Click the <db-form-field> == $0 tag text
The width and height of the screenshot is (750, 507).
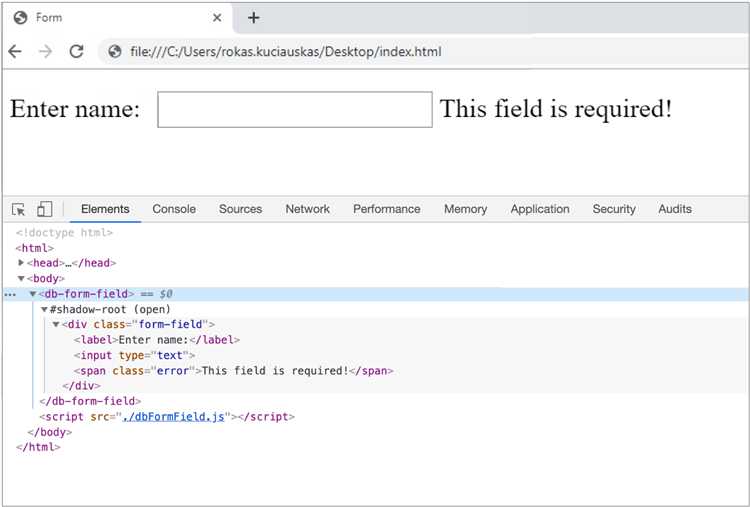point(106,294)
